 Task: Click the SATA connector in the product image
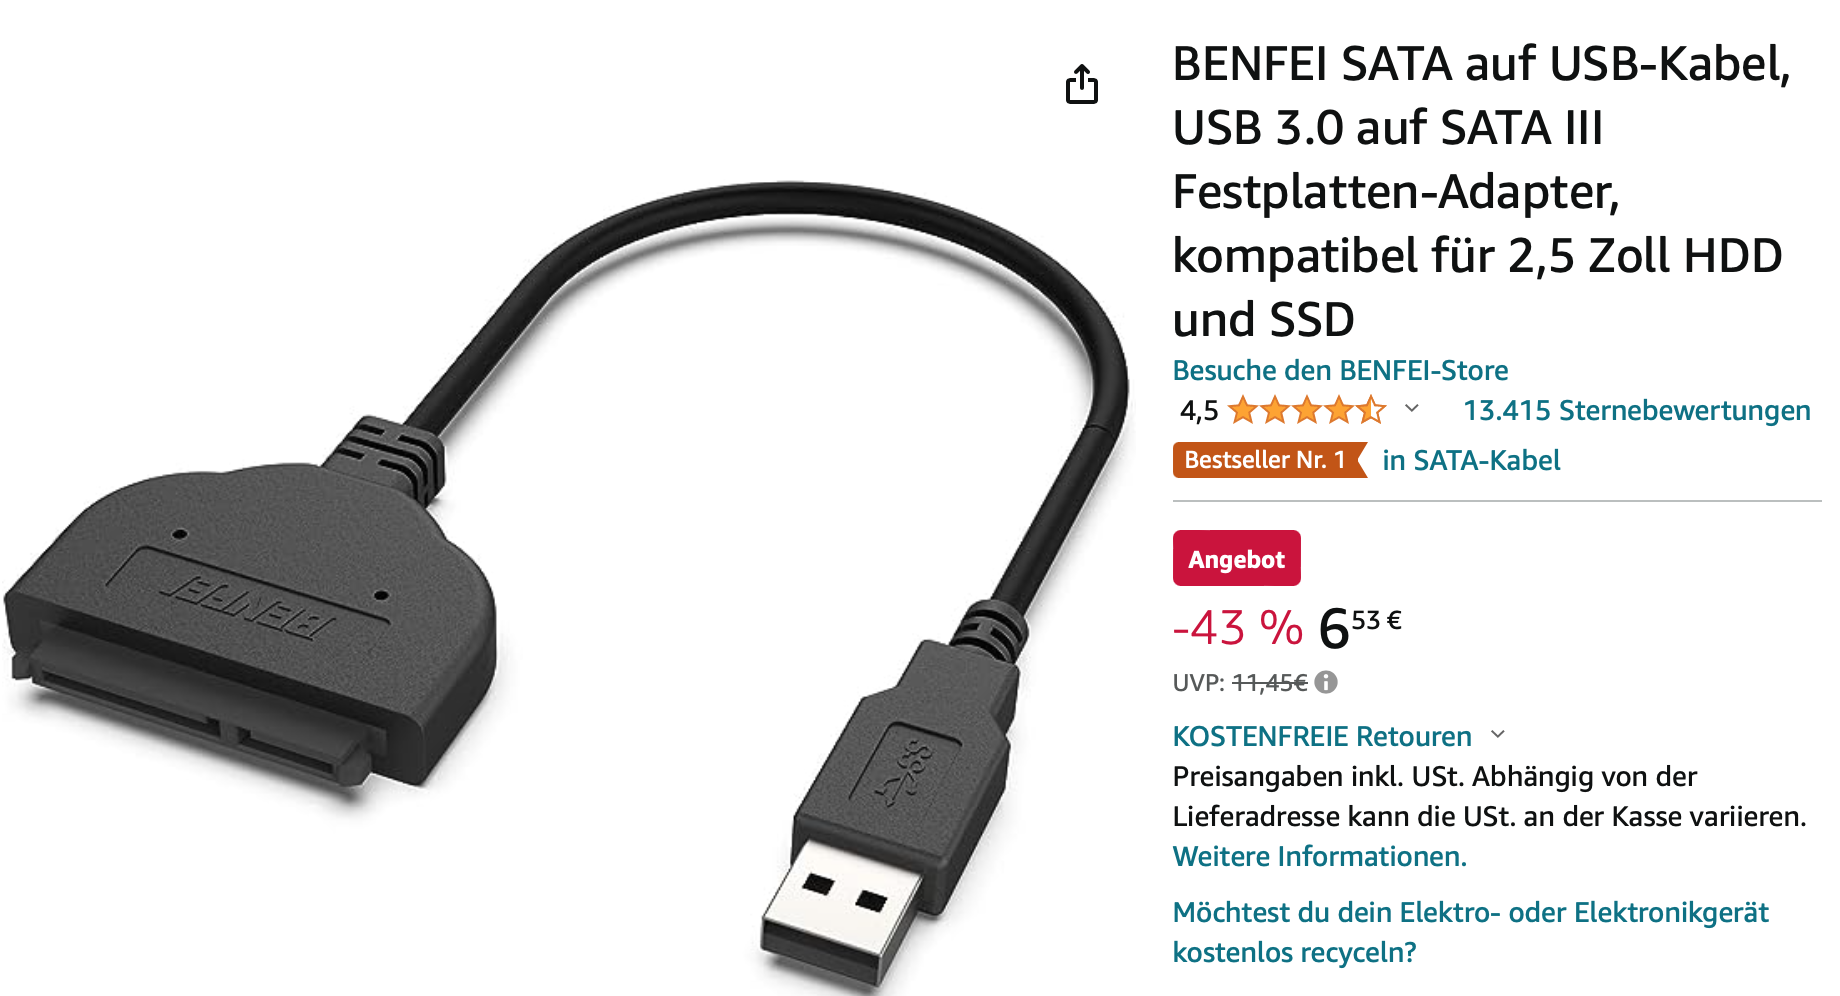pos(250,620)
